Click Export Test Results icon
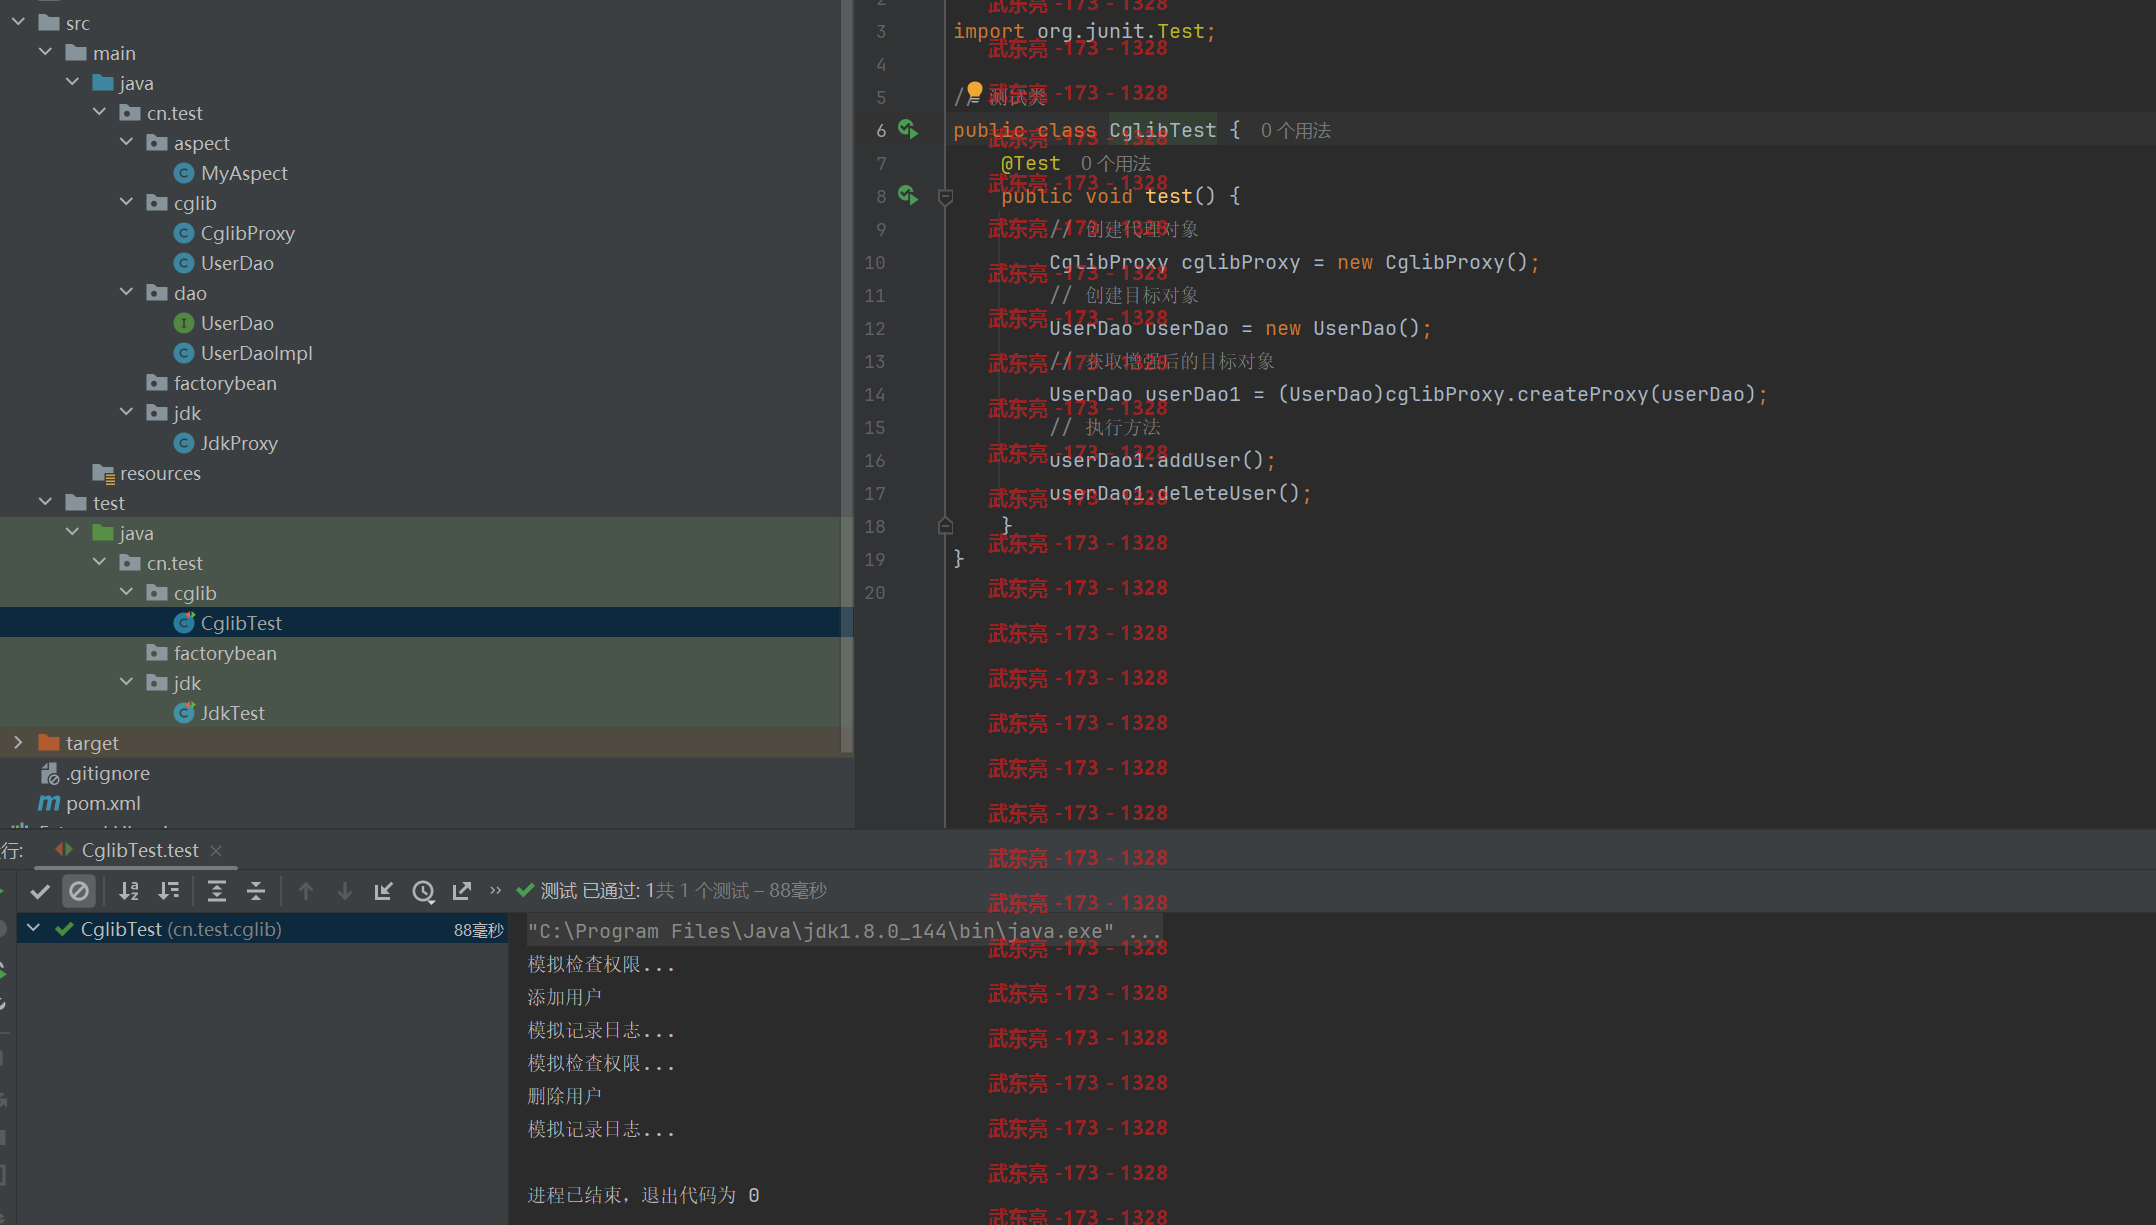Viewport: 2156px width, 1225px height. click(462, 890)
